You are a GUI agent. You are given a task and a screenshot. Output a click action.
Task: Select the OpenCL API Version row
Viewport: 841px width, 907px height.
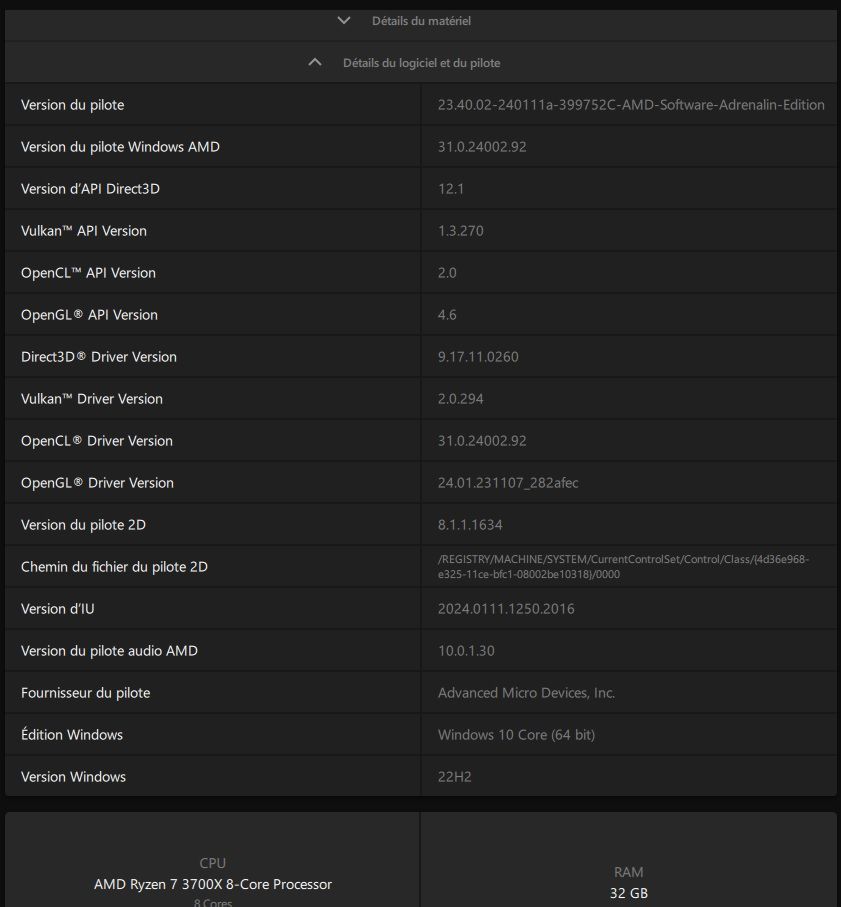[420, 272]
